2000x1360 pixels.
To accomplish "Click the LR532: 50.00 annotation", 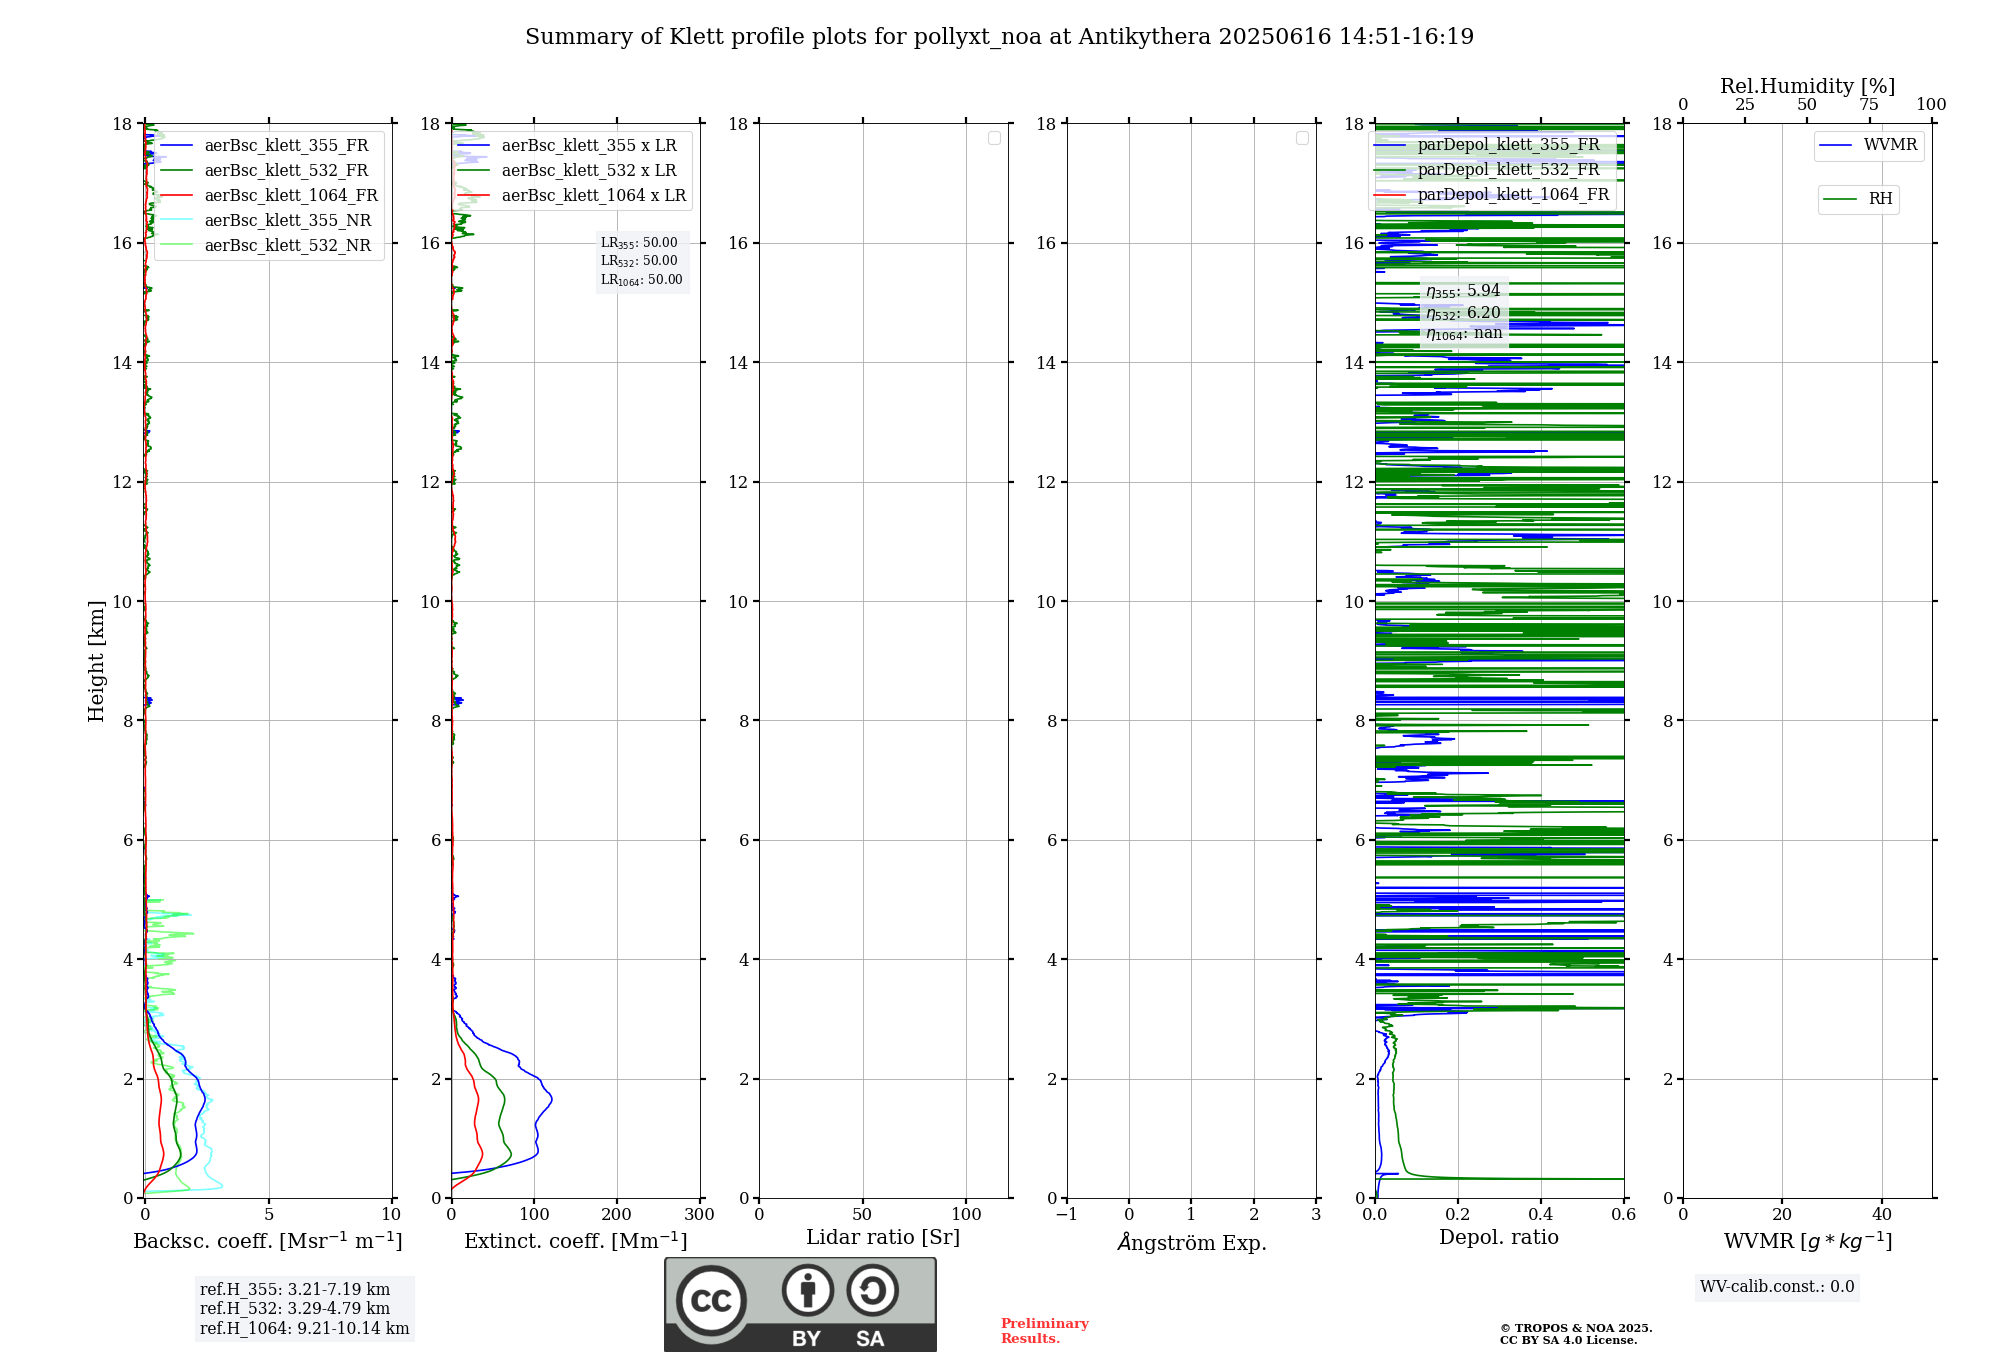I will (x=639, y=261).
